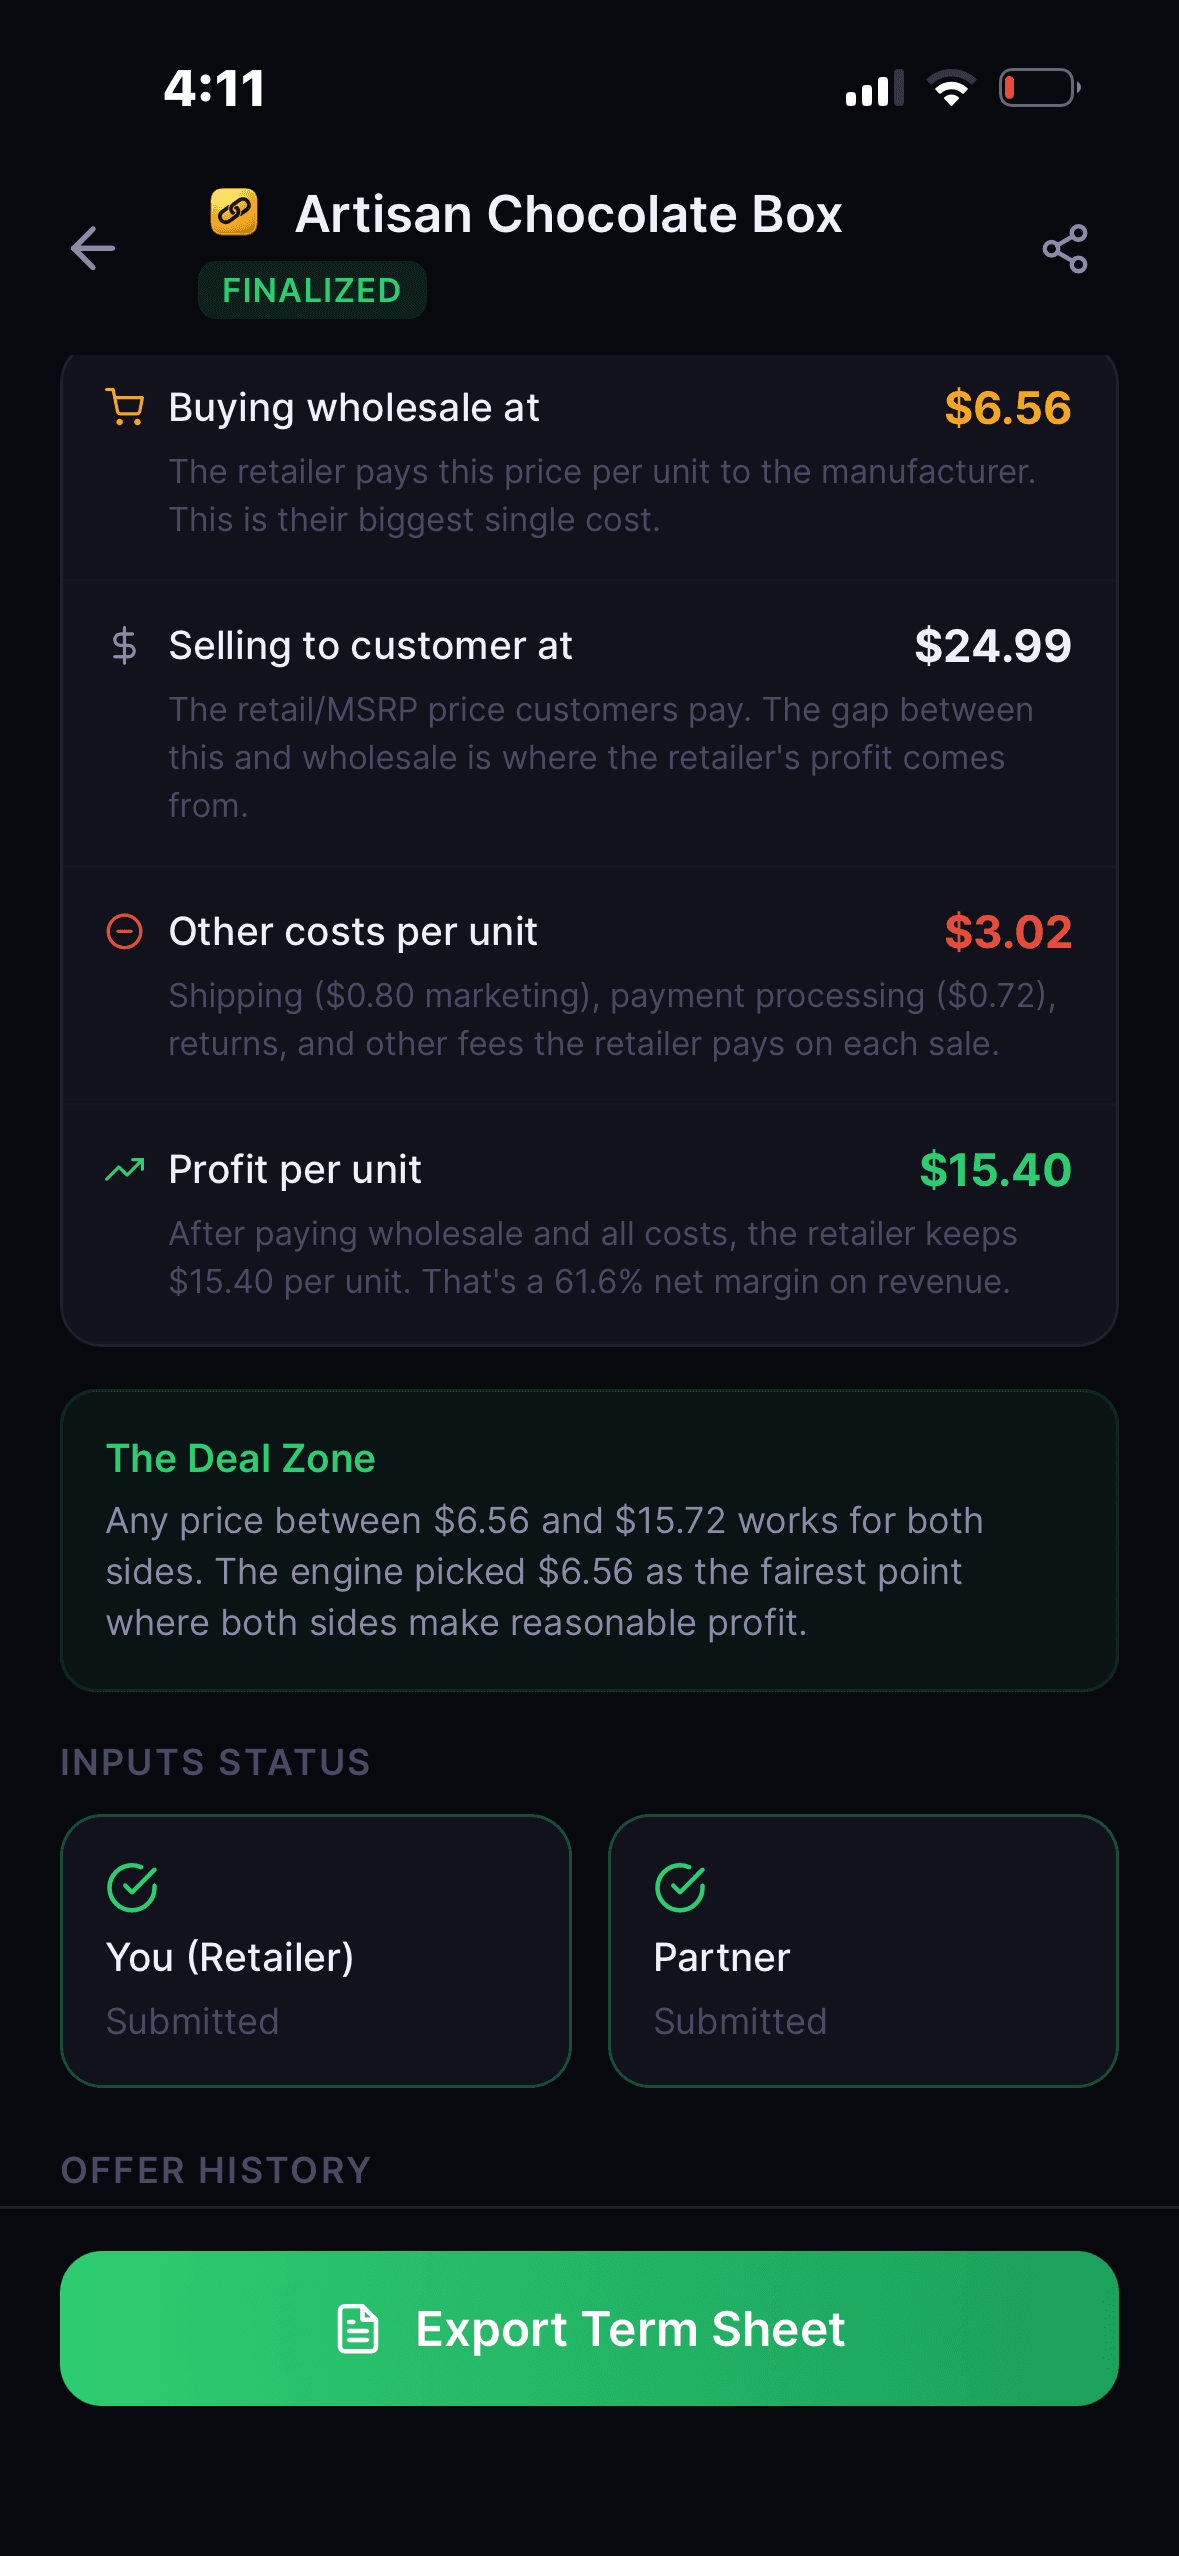
Task: Tap the shopping cart icon for wholesale price
Action: tap(126, 407)
